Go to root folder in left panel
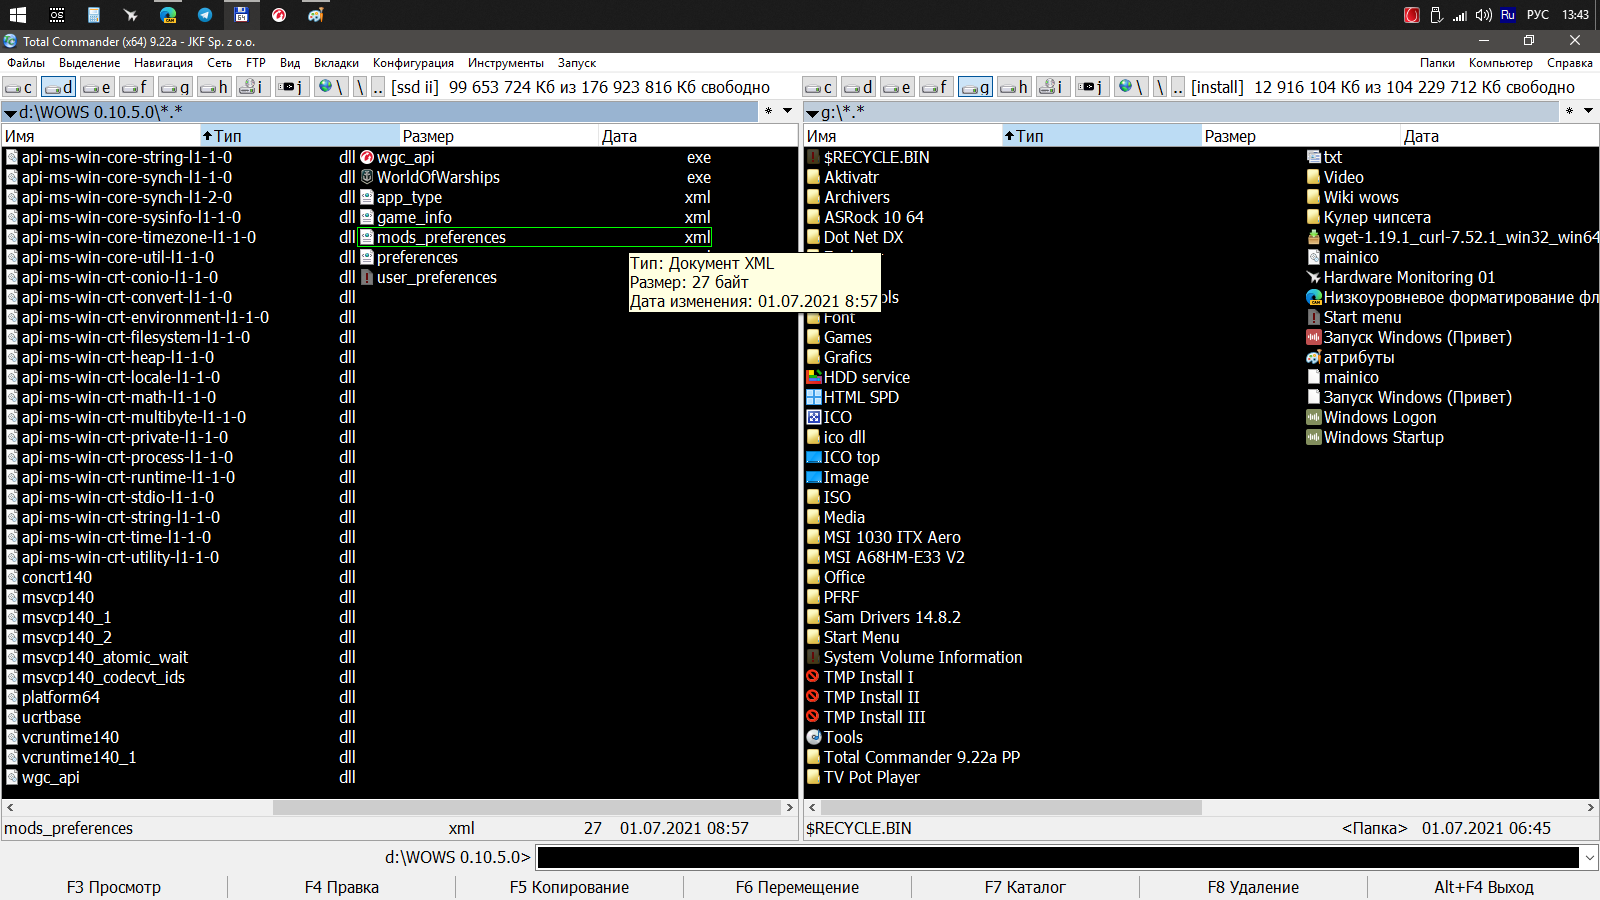This screenshot has height=900, width=1600. pyautogui.click(x=360, y=87)
